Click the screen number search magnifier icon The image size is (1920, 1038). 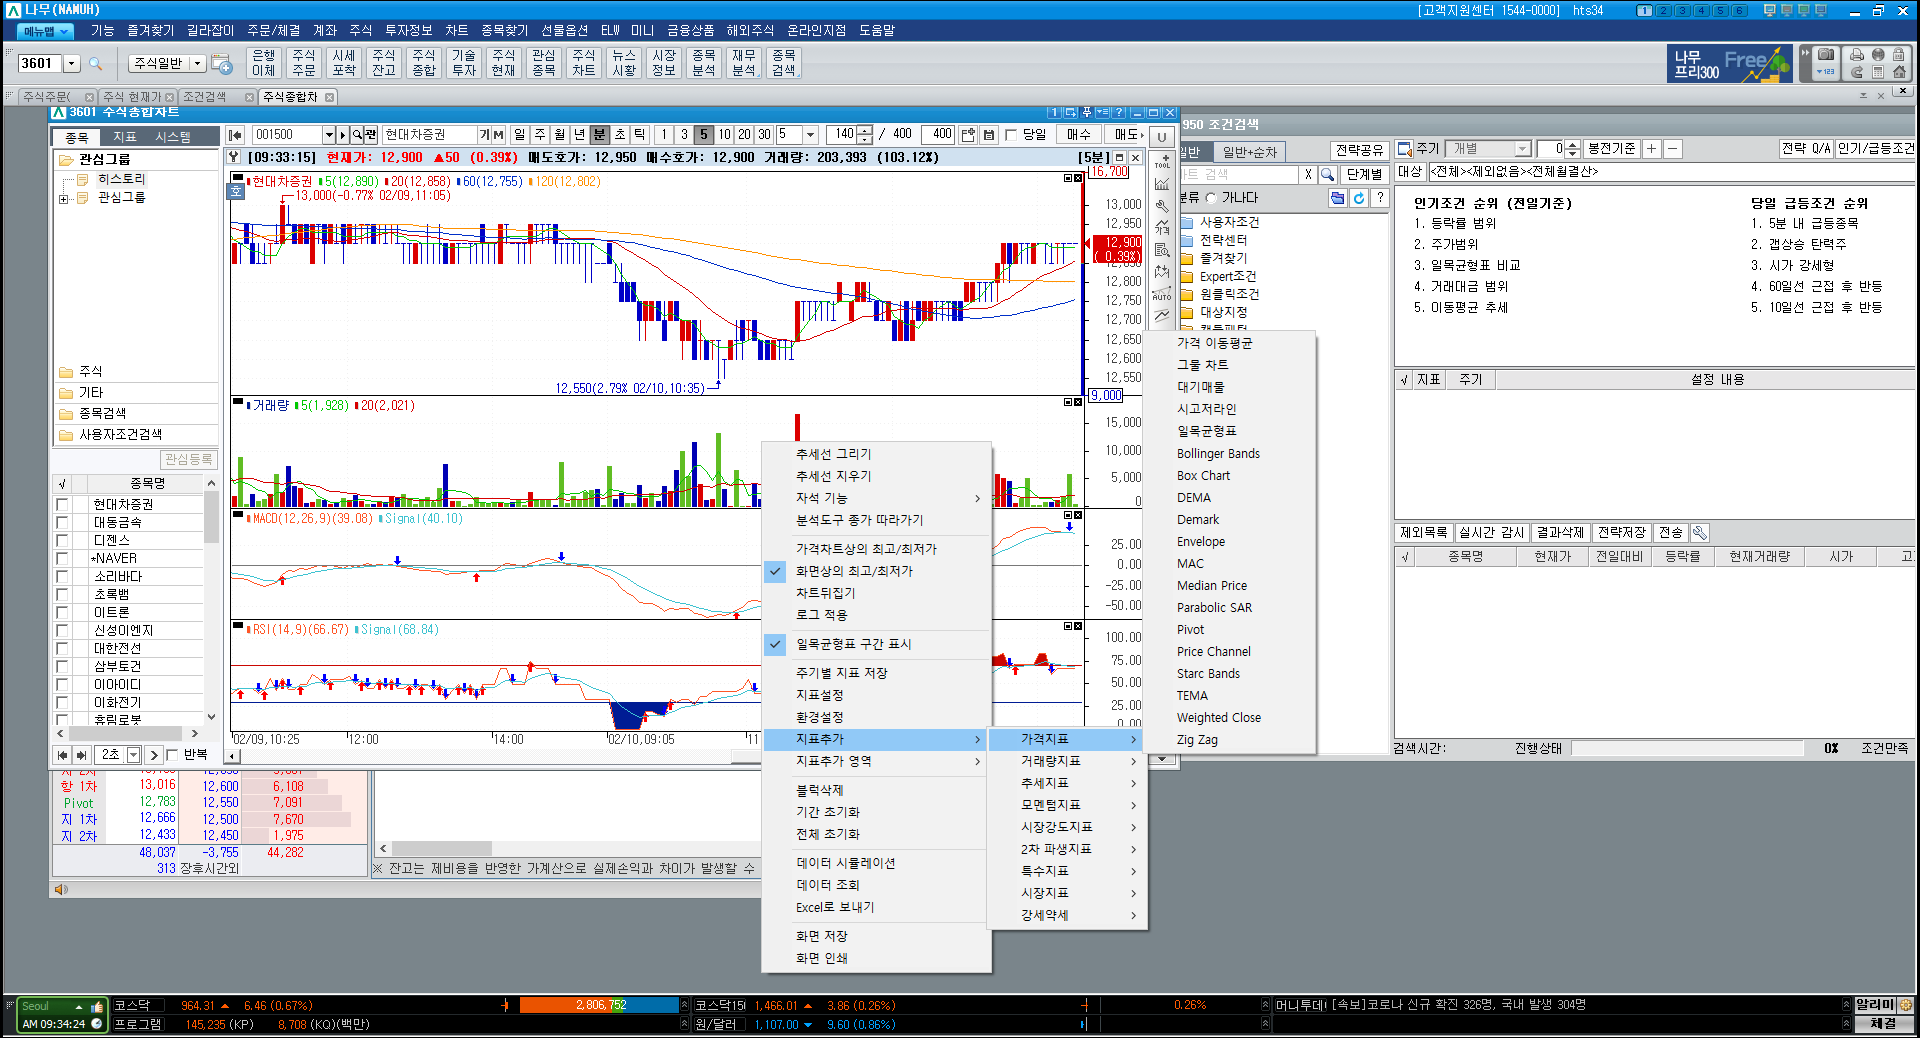96,64
